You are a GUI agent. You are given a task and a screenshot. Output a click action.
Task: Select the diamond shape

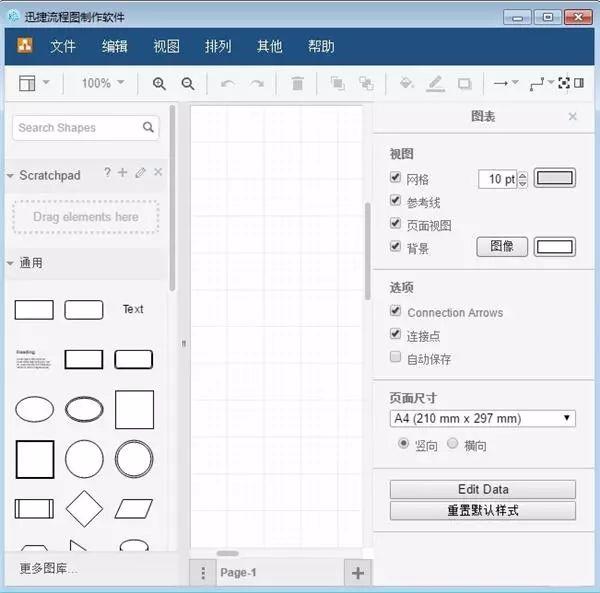(x=84, y=509)
